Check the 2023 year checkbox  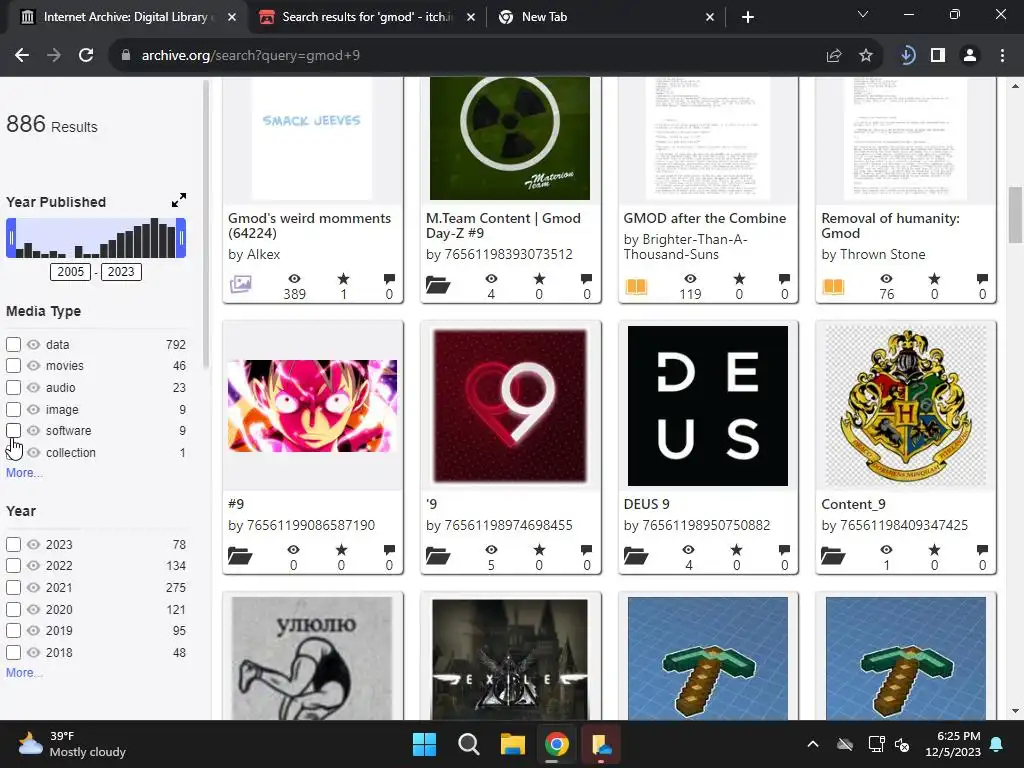pos(13,544)
